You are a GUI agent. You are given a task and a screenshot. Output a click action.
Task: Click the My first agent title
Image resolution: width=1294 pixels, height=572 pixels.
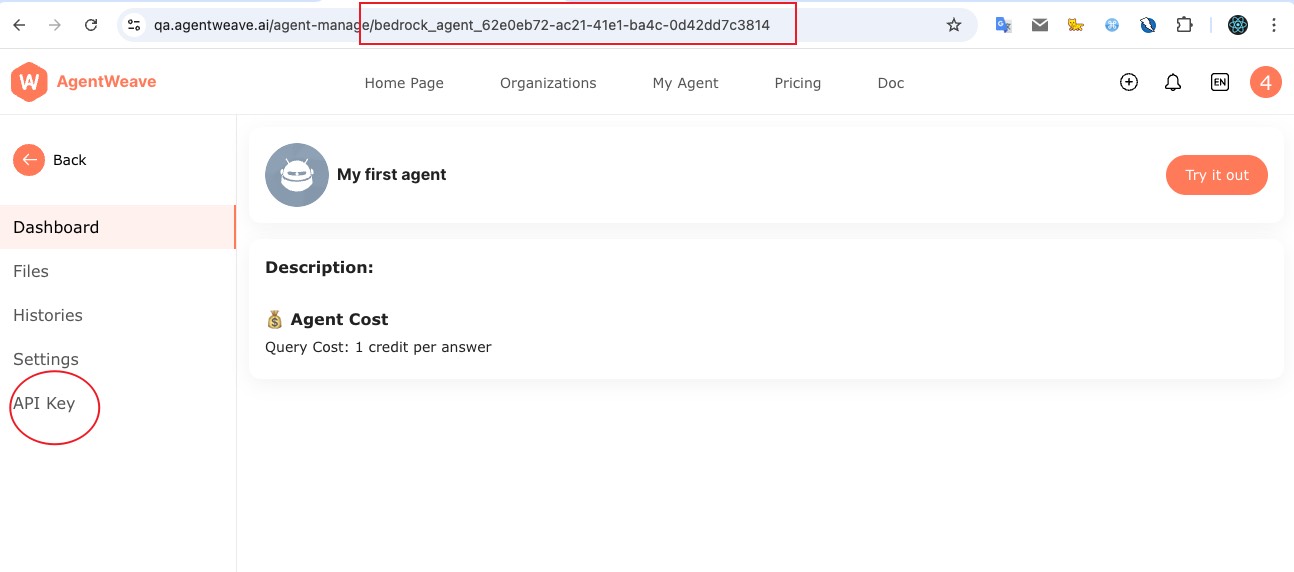click(392, 175)
